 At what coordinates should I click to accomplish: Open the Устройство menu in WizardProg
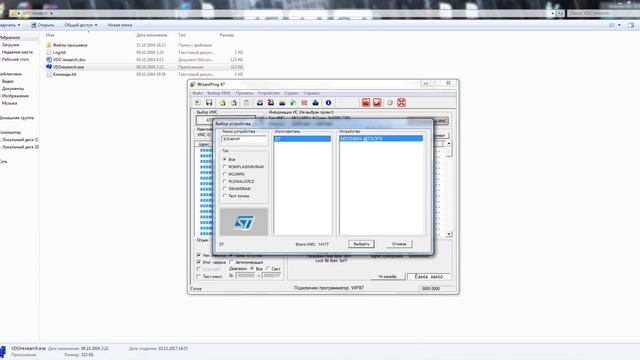click(269, 93)
